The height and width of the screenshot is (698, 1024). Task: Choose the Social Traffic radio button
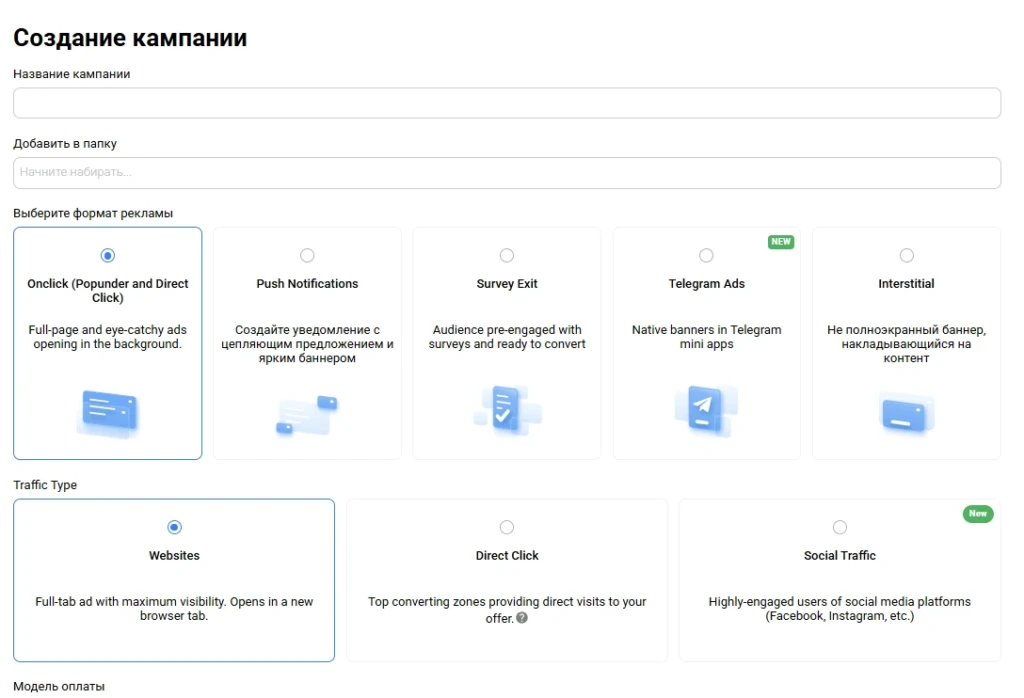coord(840,527)
